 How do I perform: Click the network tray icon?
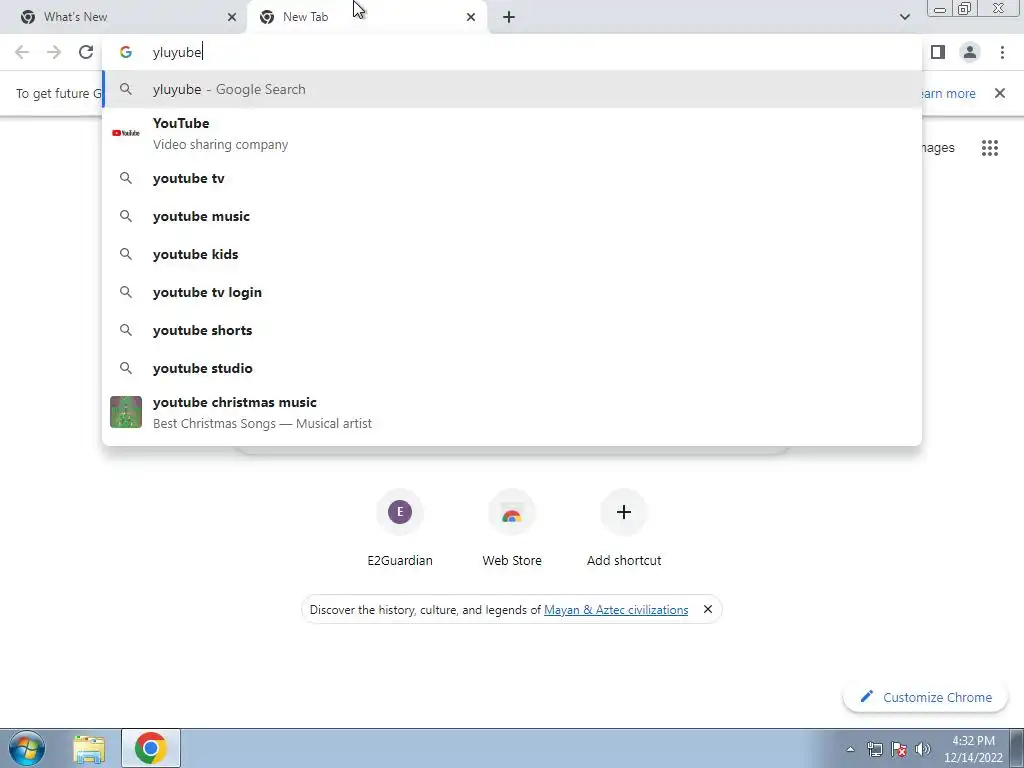pos(875,749)
